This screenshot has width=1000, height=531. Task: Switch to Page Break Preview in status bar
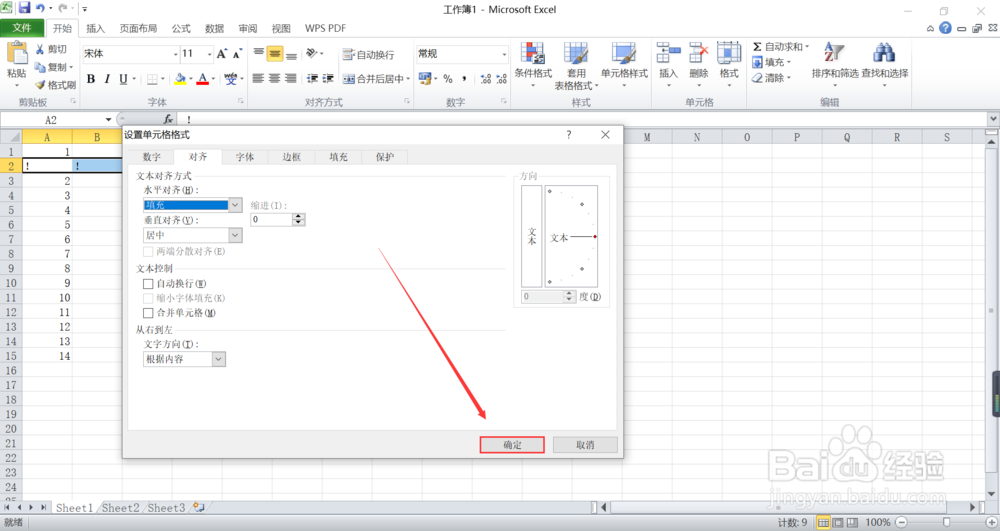pos(852,523)
